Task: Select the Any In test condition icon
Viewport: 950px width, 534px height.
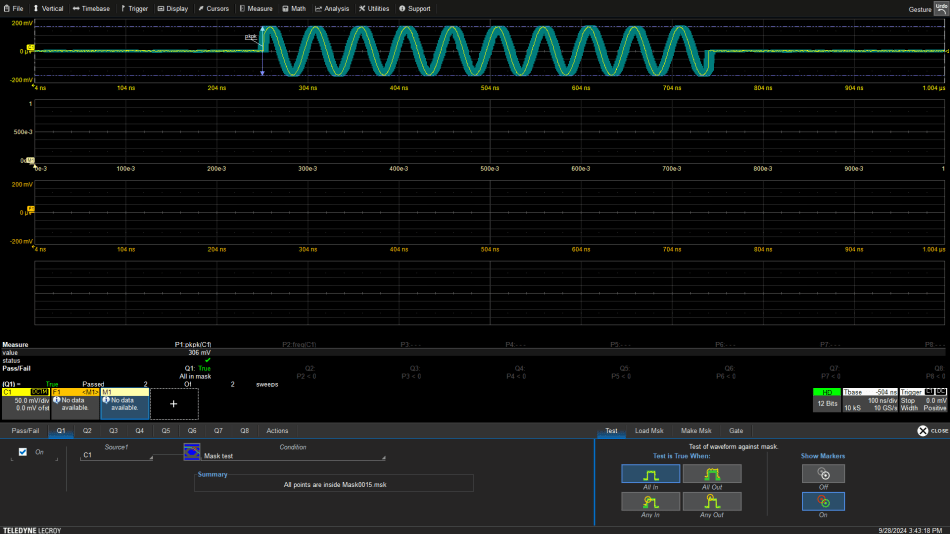Action: (x=650, y=502)
